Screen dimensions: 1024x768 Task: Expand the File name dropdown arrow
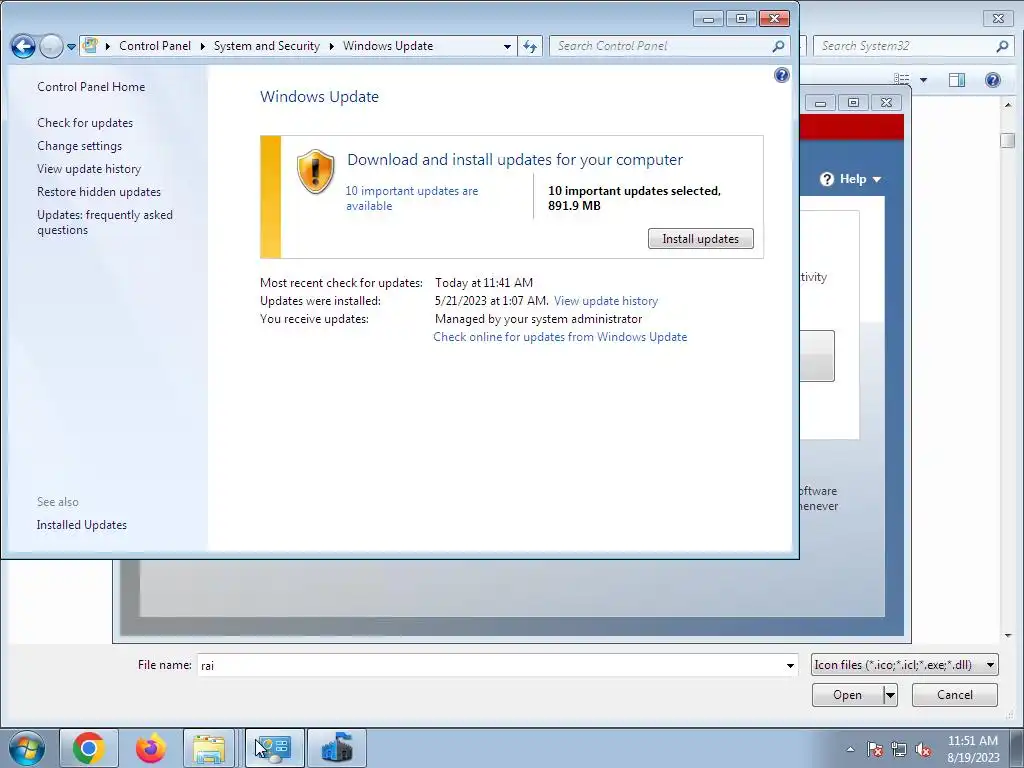coord(790,665)
